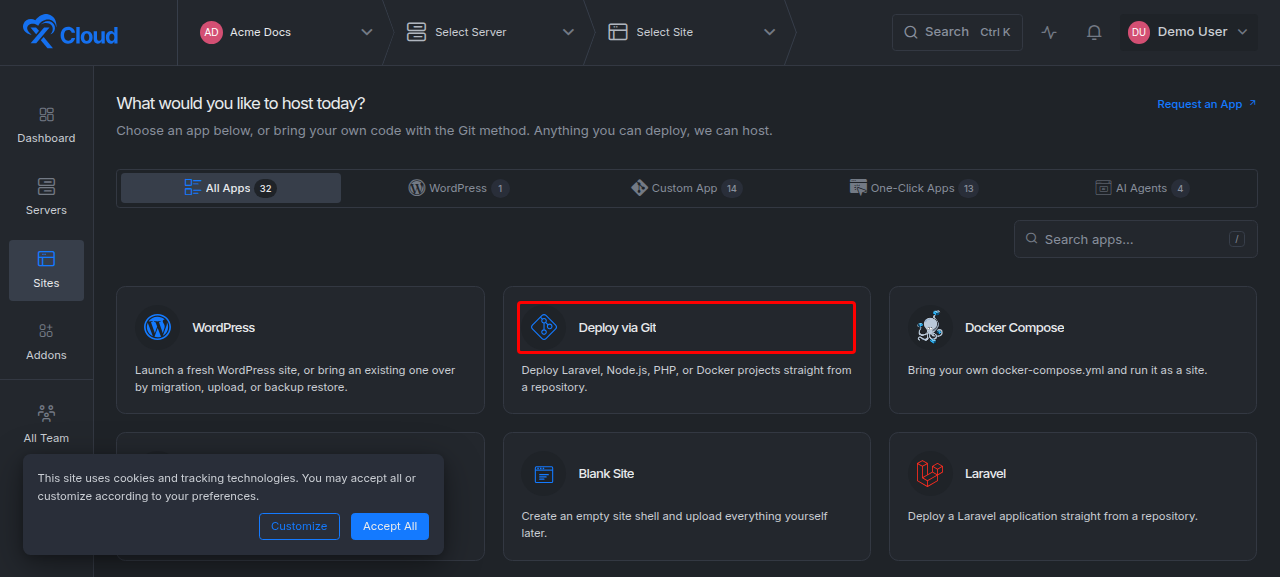Click the xCloud logo
Screen dimensions: 1280x577
[70, 33]
